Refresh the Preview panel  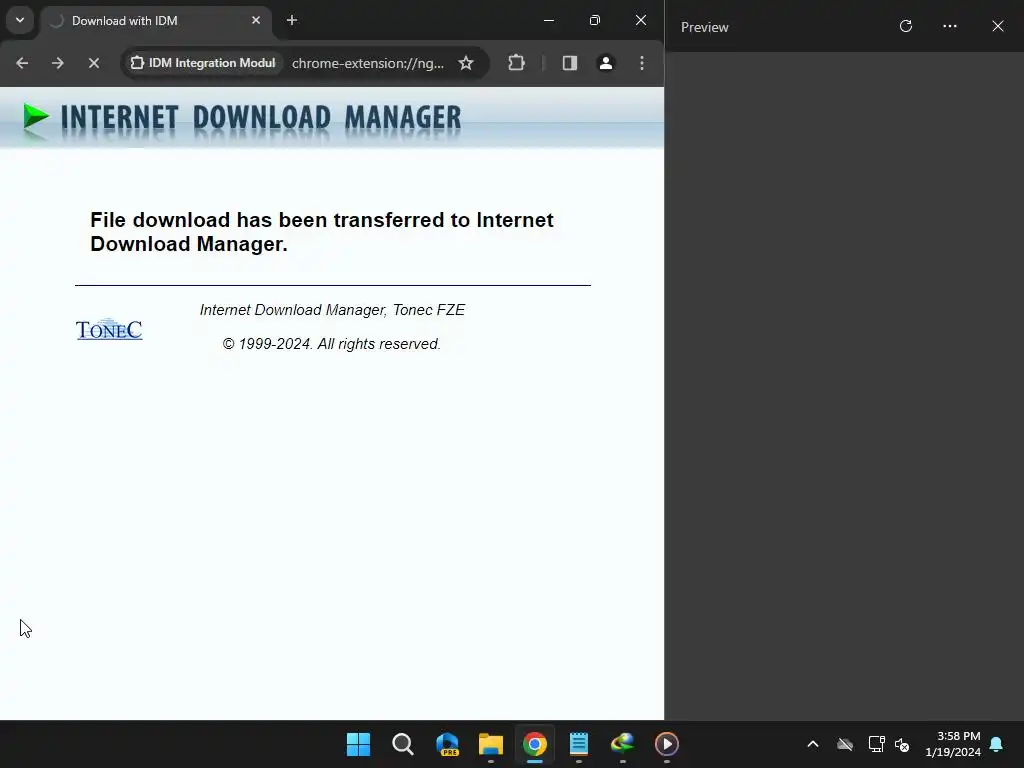coord(905,26)
